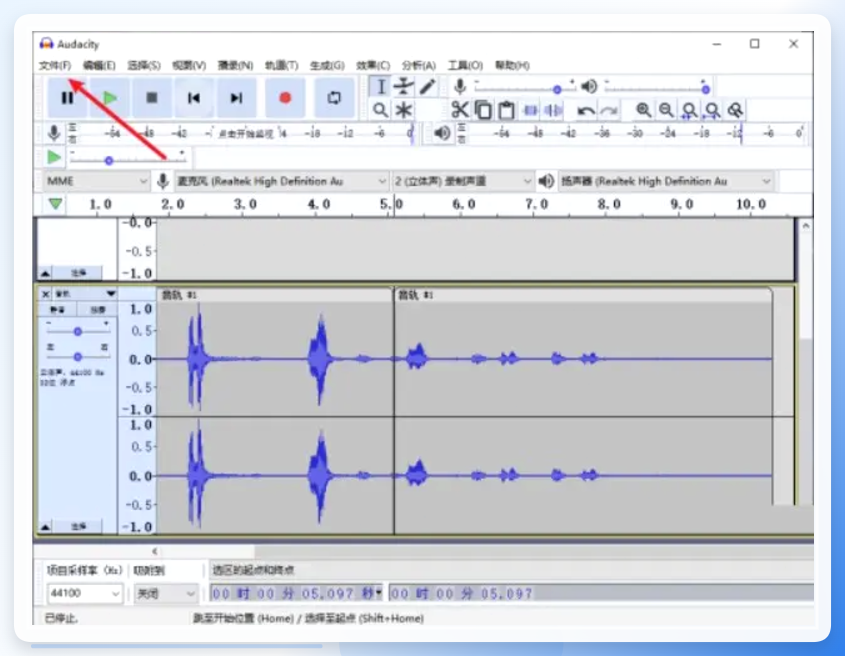Skip to end of the project
The height and width of the screenshot is (656, 845).
click(237, 98)
